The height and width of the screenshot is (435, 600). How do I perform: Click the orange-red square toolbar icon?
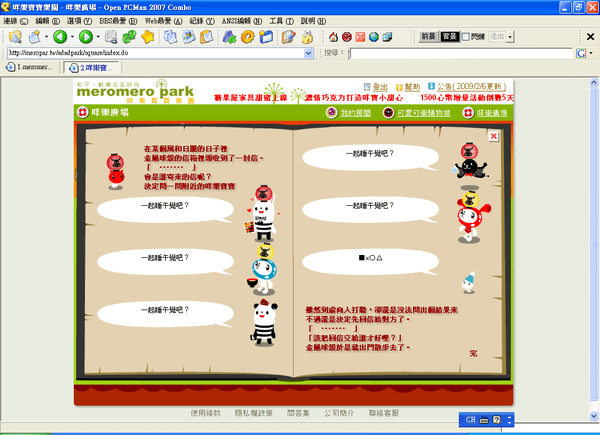(x=360, y=37)
